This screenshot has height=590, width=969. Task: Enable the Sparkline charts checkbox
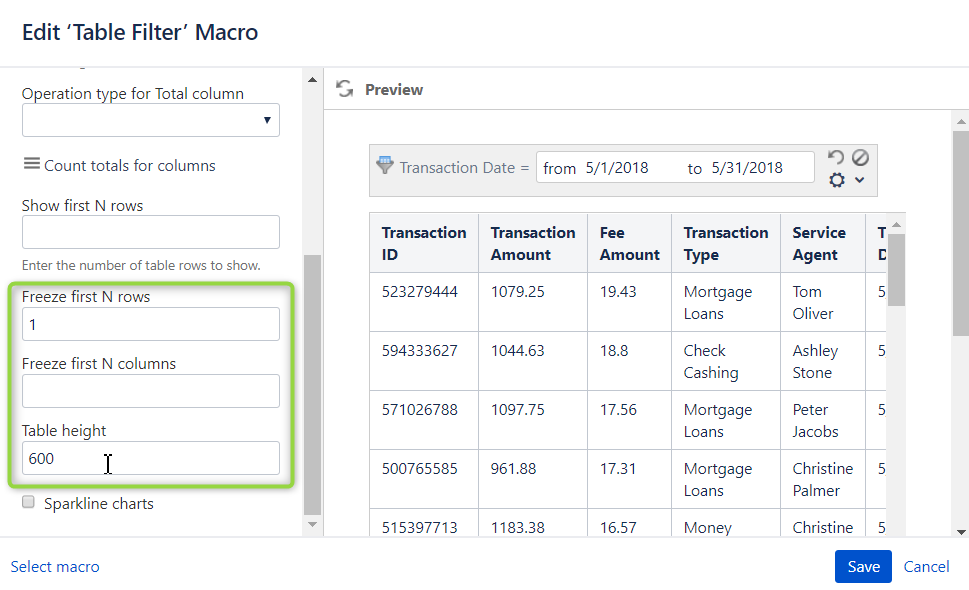click(x=29, y=502)
